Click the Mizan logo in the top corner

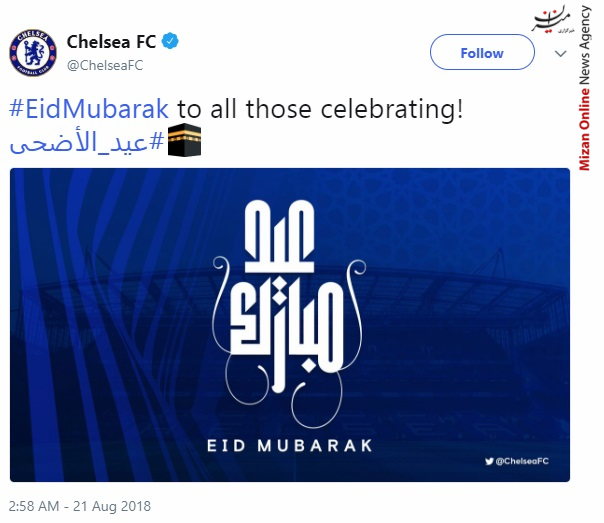click(x=553, y=20)
